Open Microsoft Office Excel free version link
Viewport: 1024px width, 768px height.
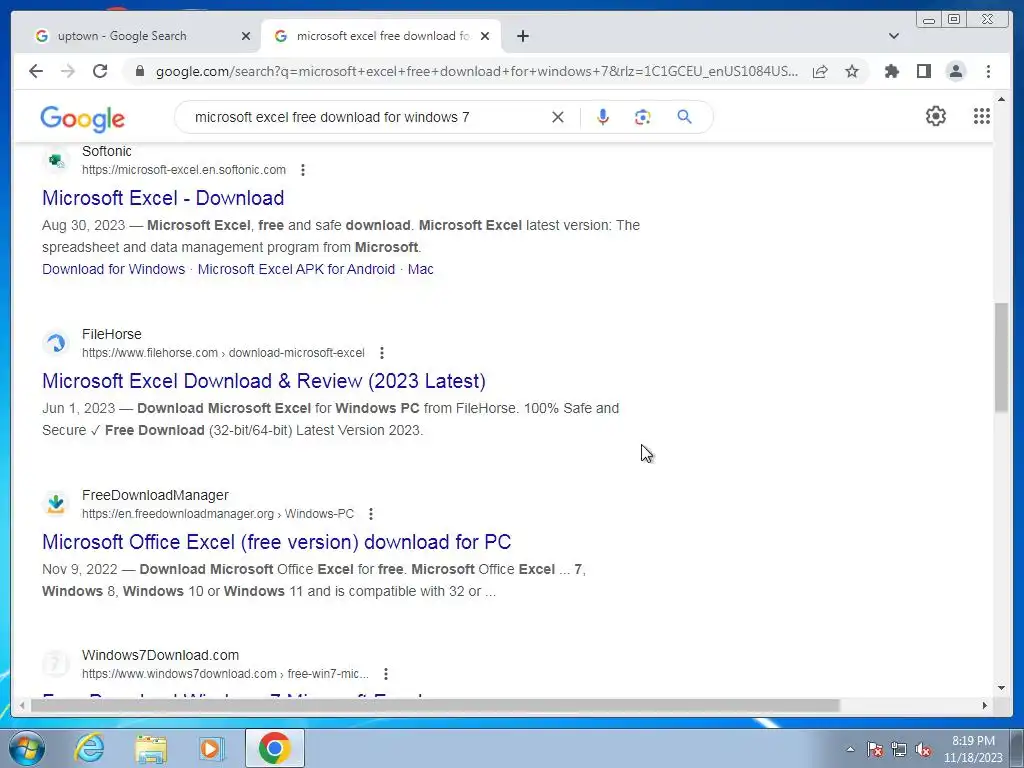pyautogui.click(x=277, y=542)
